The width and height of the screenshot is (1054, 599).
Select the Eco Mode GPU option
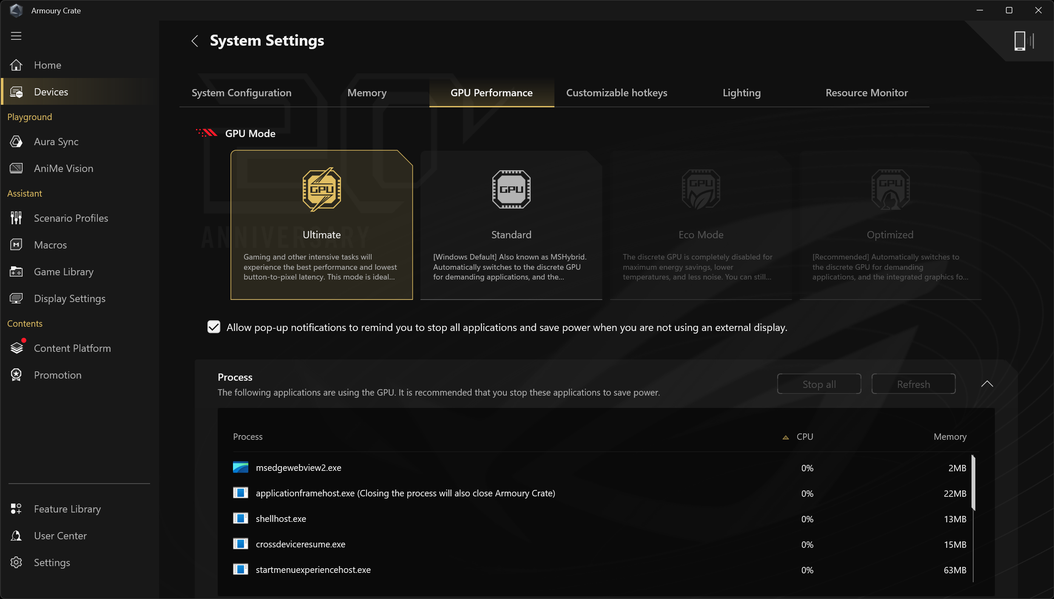(700, 225)
